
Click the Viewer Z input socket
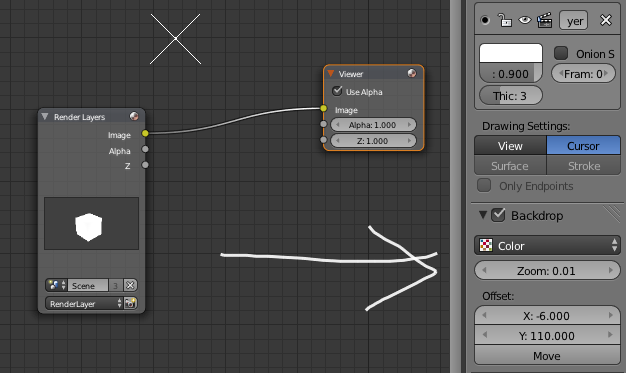click(x=323, y=140)
